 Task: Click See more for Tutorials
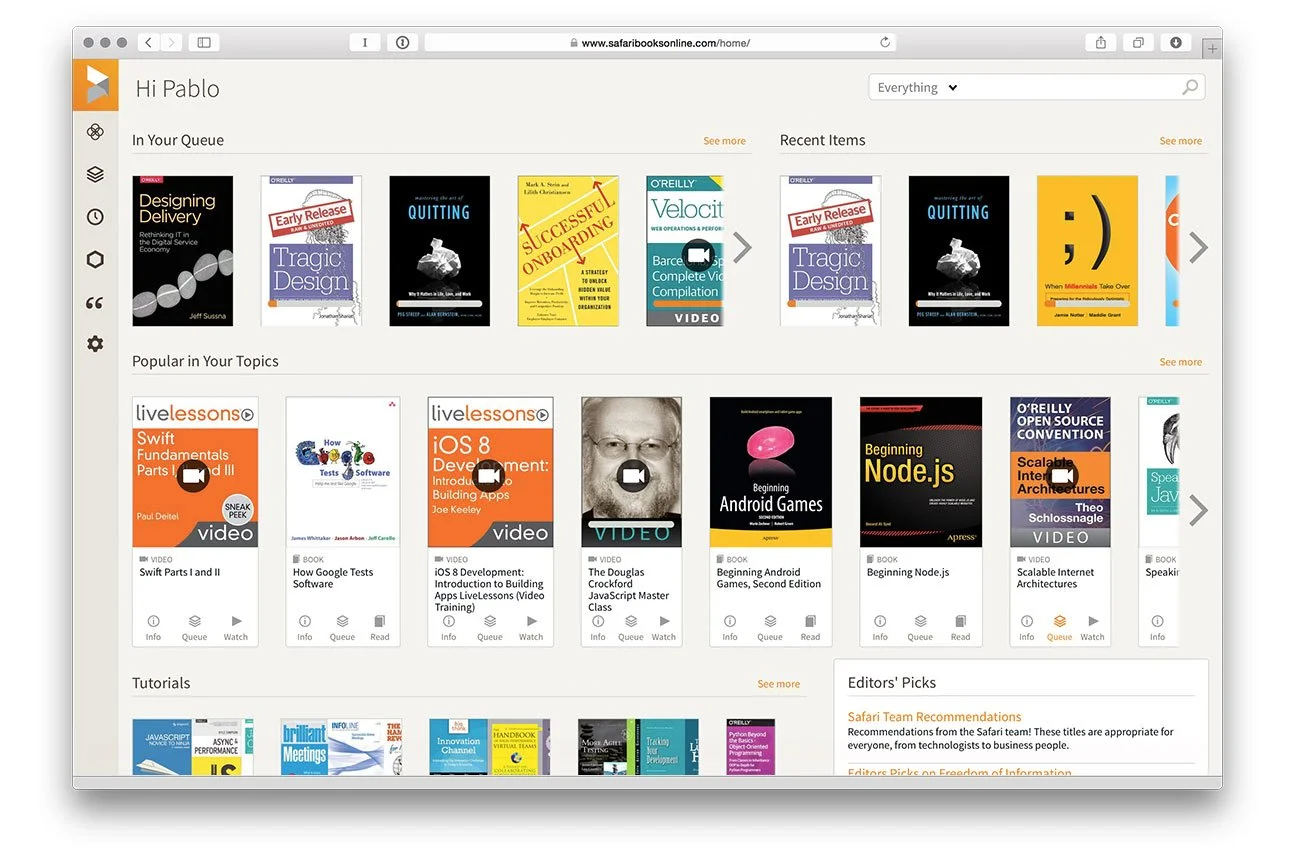778,684
